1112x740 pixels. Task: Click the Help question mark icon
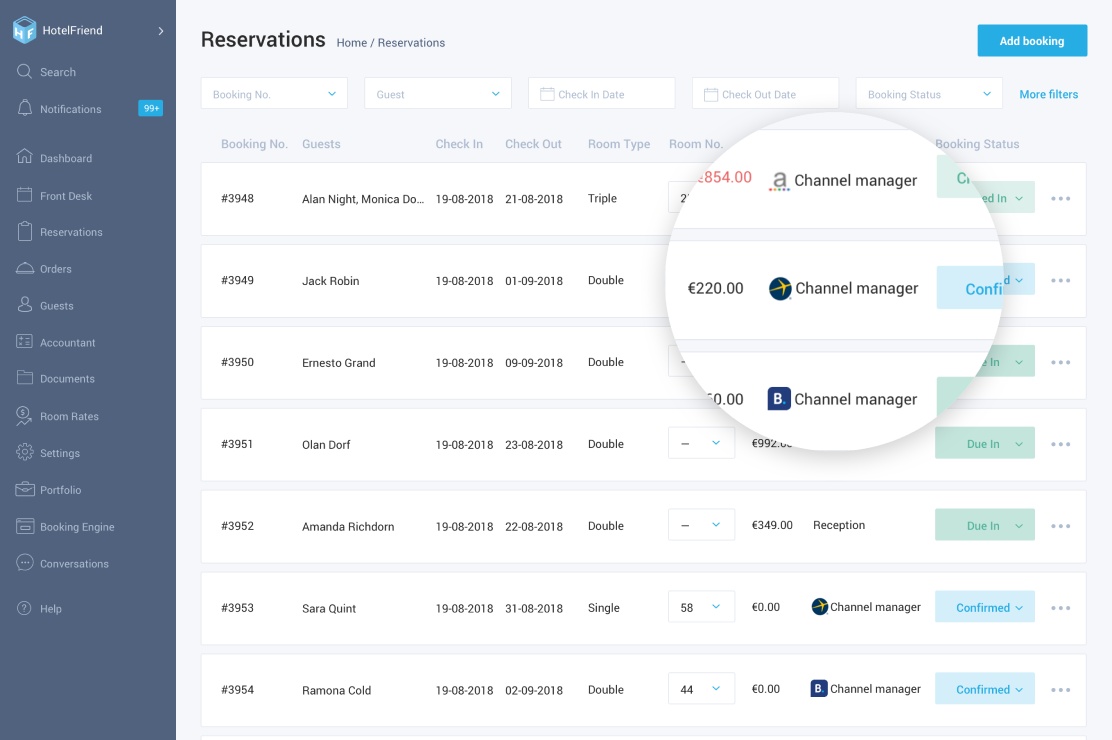click(24, 608)
